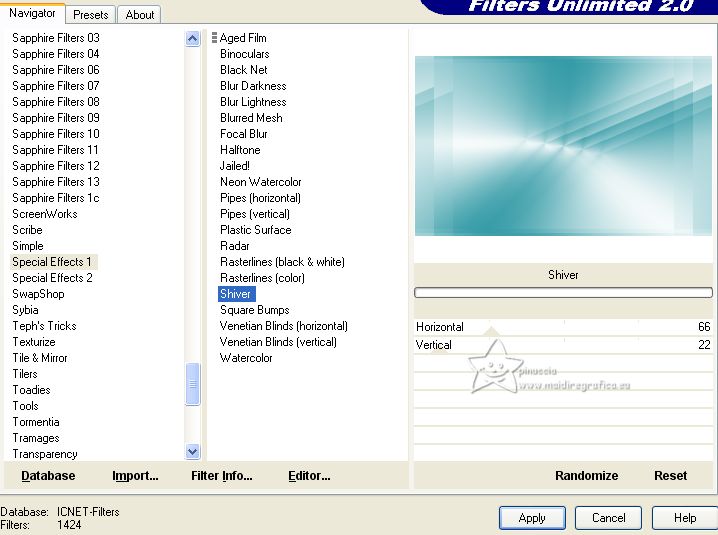The image size is (718, 535).
Task: Select Sapphire Filters 12 category
Action: pyautogui.click(x=55, y=166)
